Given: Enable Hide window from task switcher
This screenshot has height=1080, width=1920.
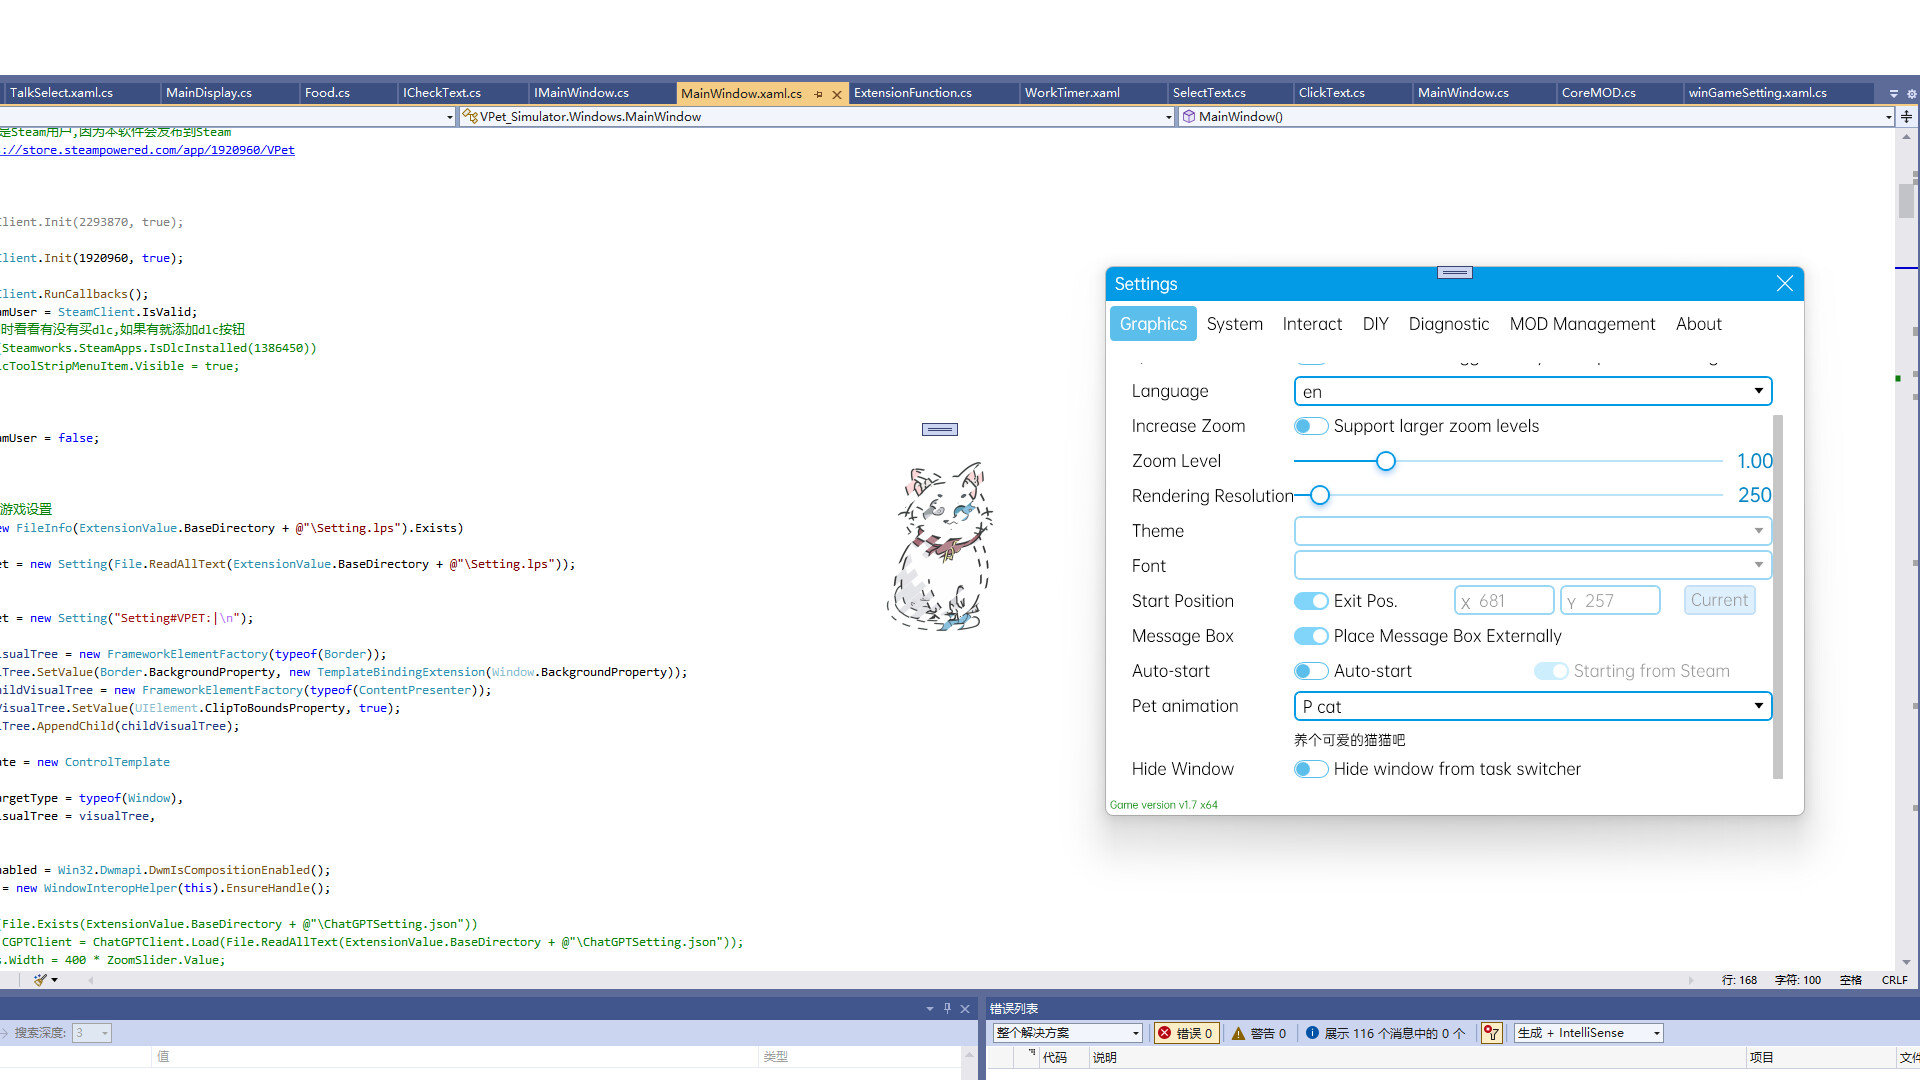Looking at the screenshot, I should (1311, 769).
